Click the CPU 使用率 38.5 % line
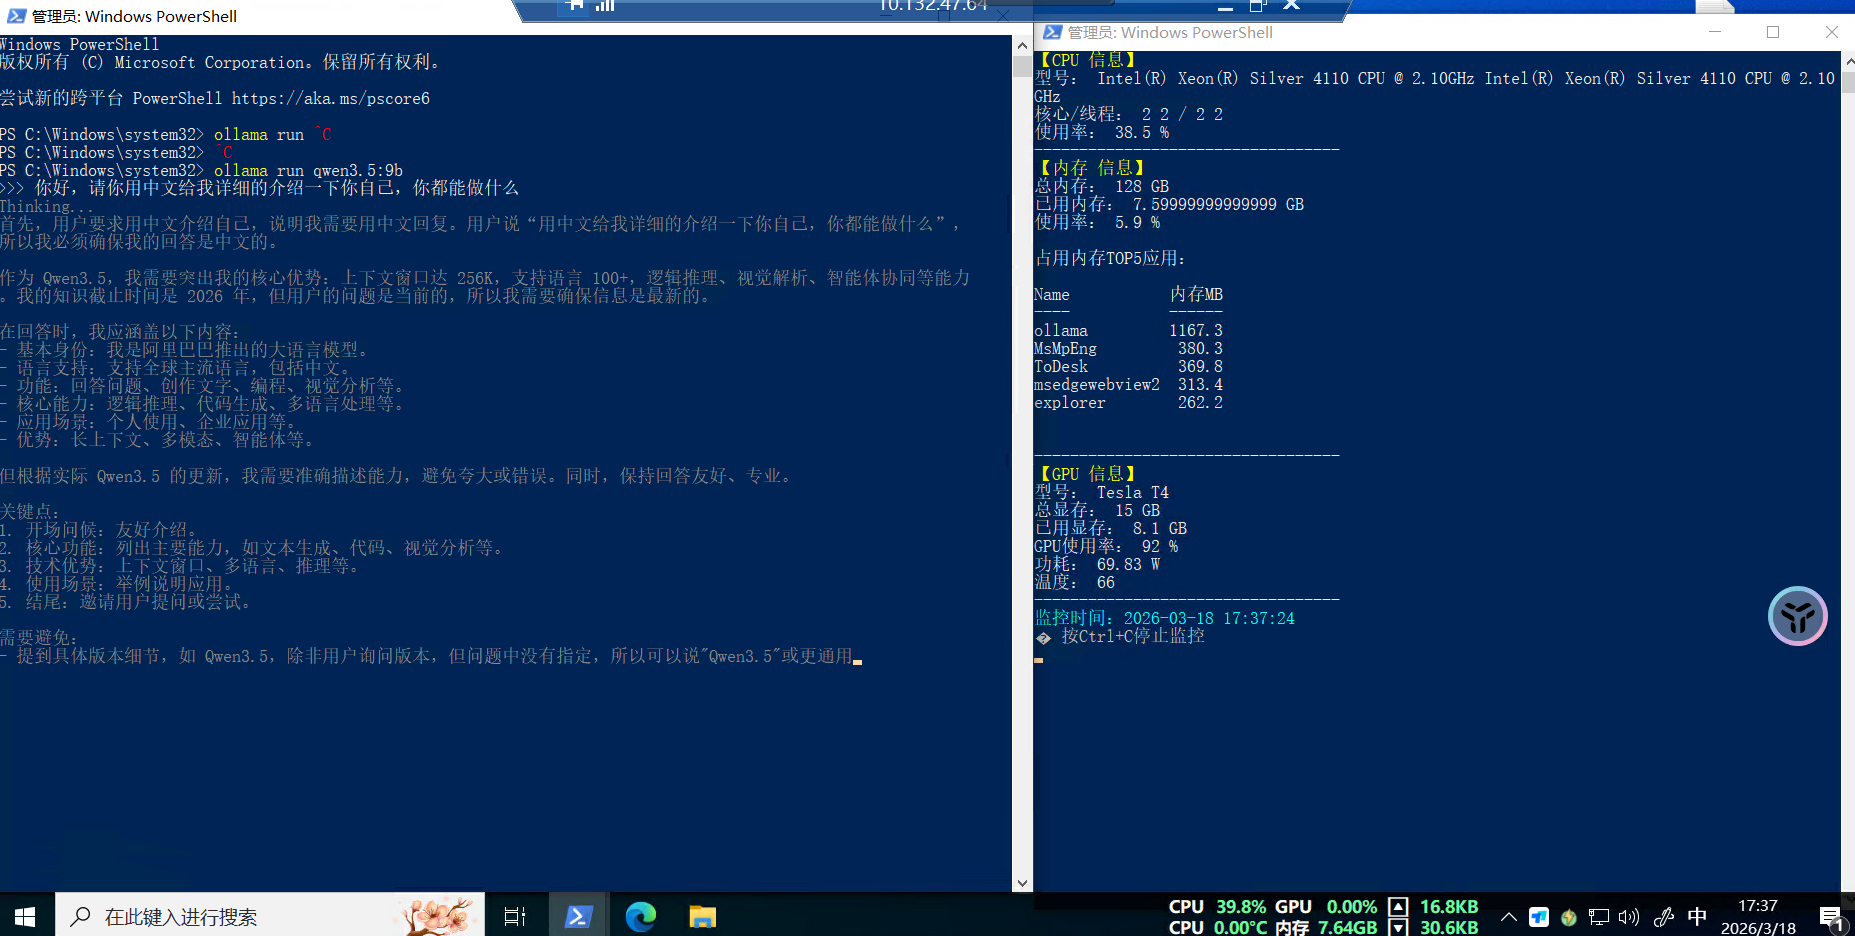The image size is (1855, 936). pos(1102,132)
